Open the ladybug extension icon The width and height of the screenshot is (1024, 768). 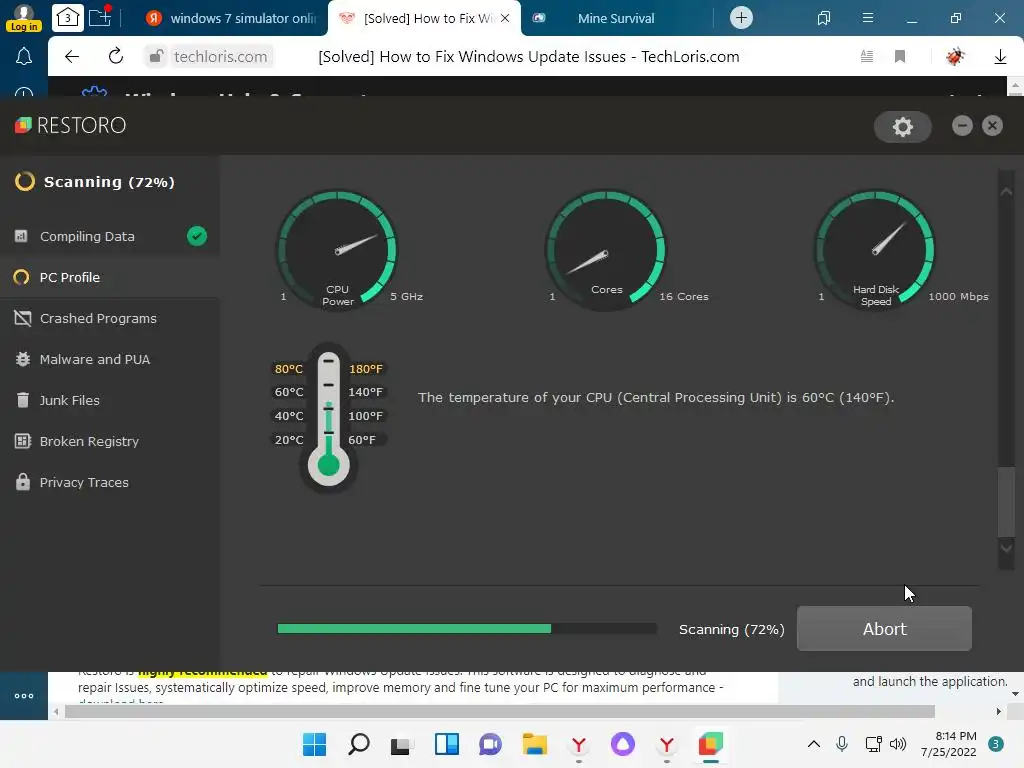point(955,57)
